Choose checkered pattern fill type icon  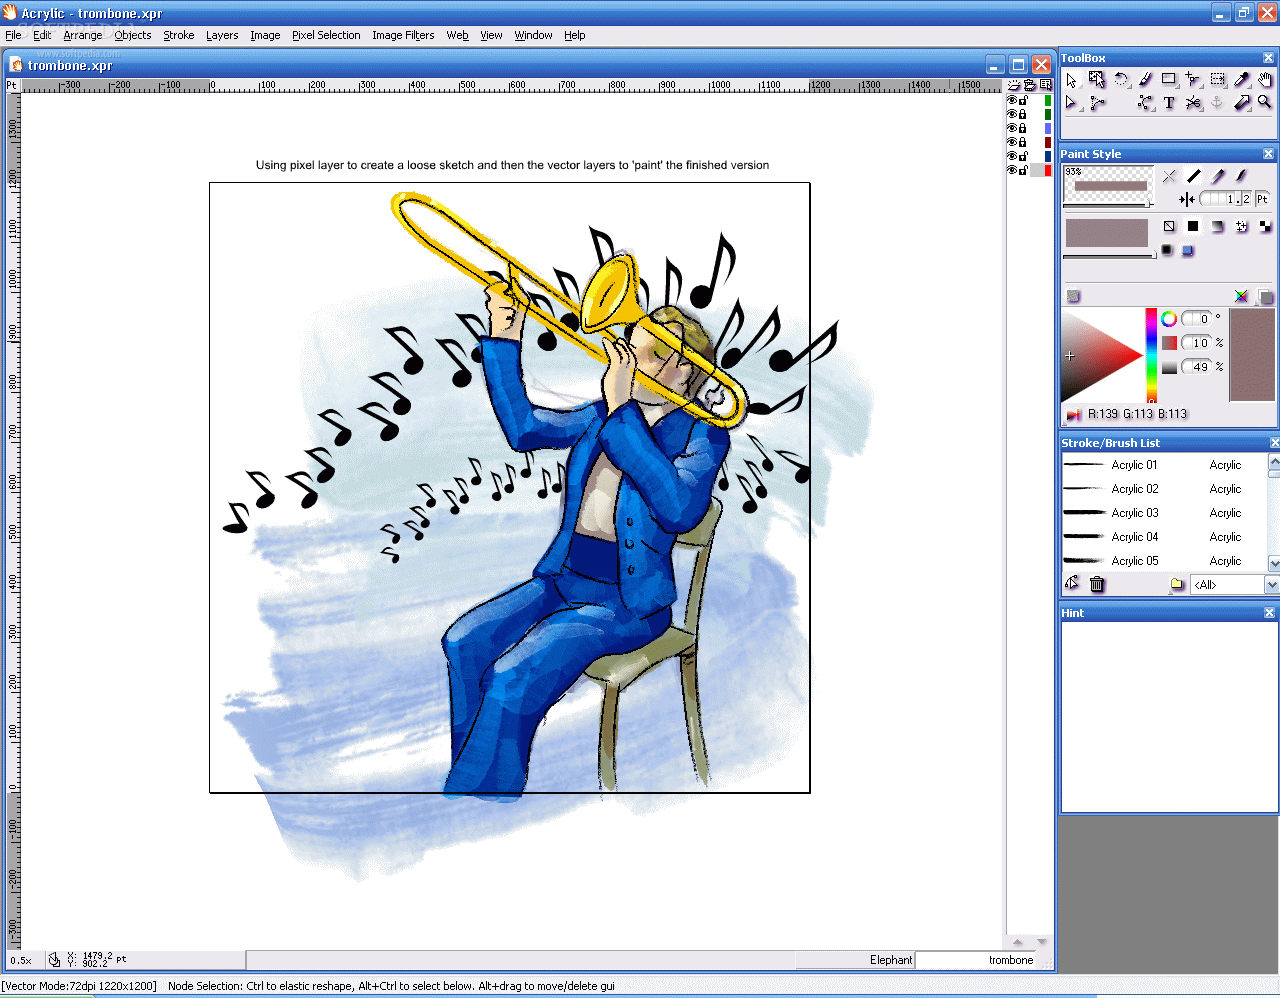(x=1265, y=227)
